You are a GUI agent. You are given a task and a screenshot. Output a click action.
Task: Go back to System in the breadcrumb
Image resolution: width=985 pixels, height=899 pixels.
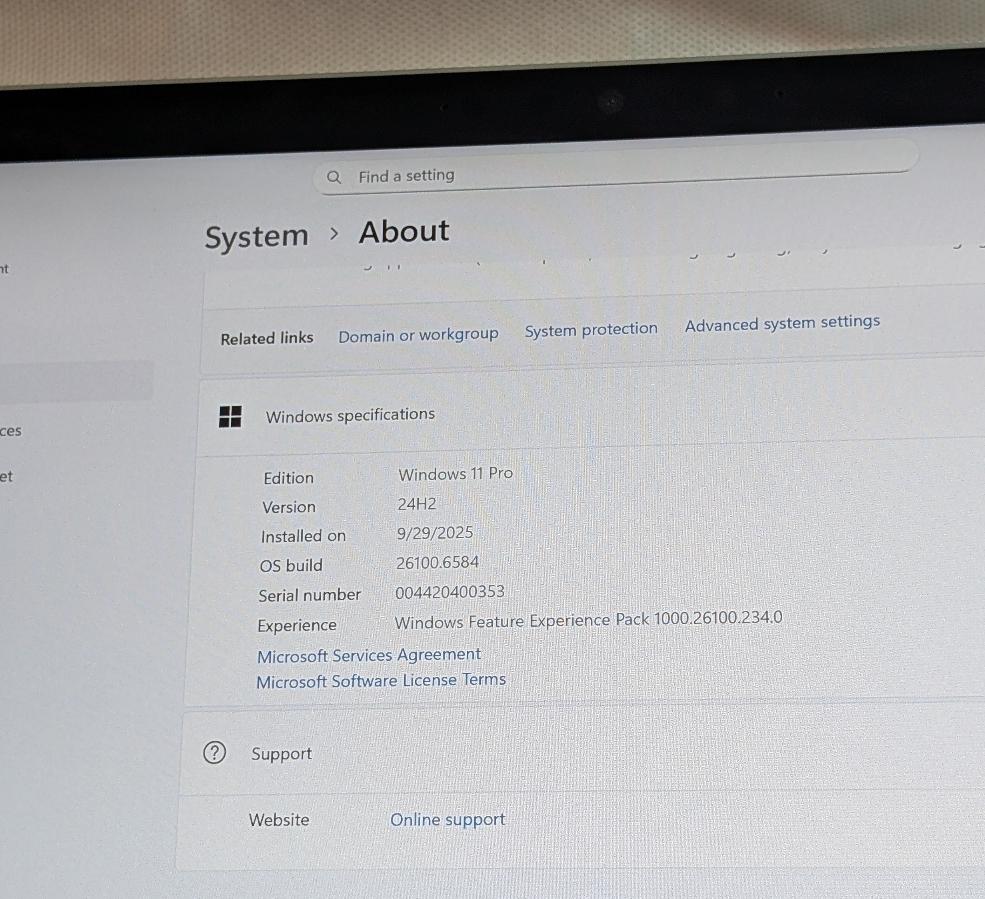[x=257, y=237]
